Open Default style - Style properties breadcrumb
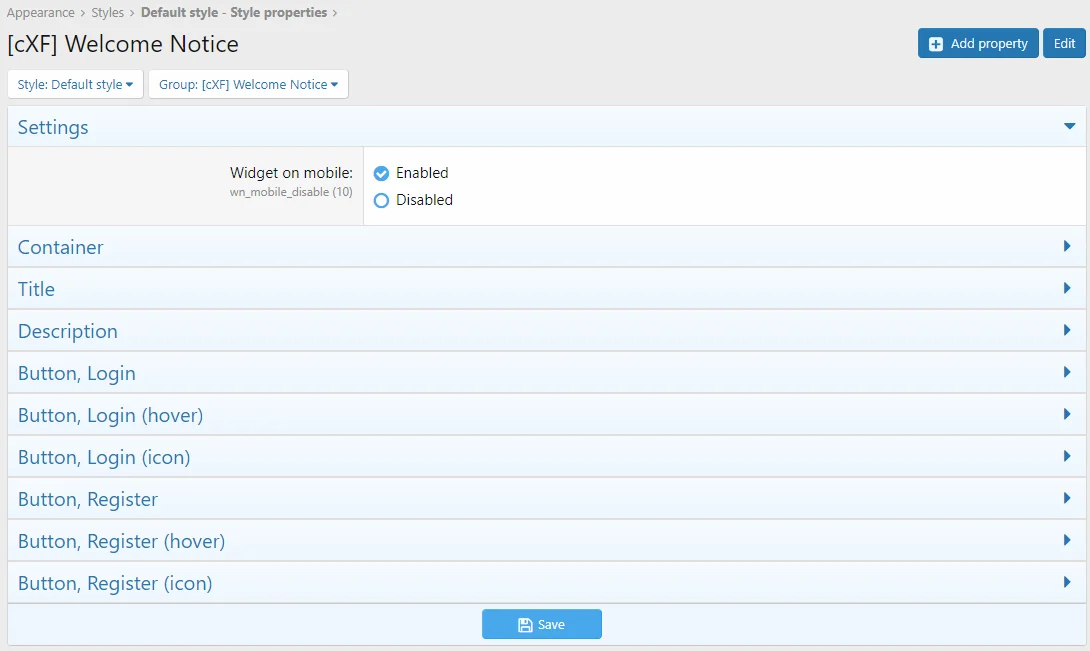 coord(233,13)
